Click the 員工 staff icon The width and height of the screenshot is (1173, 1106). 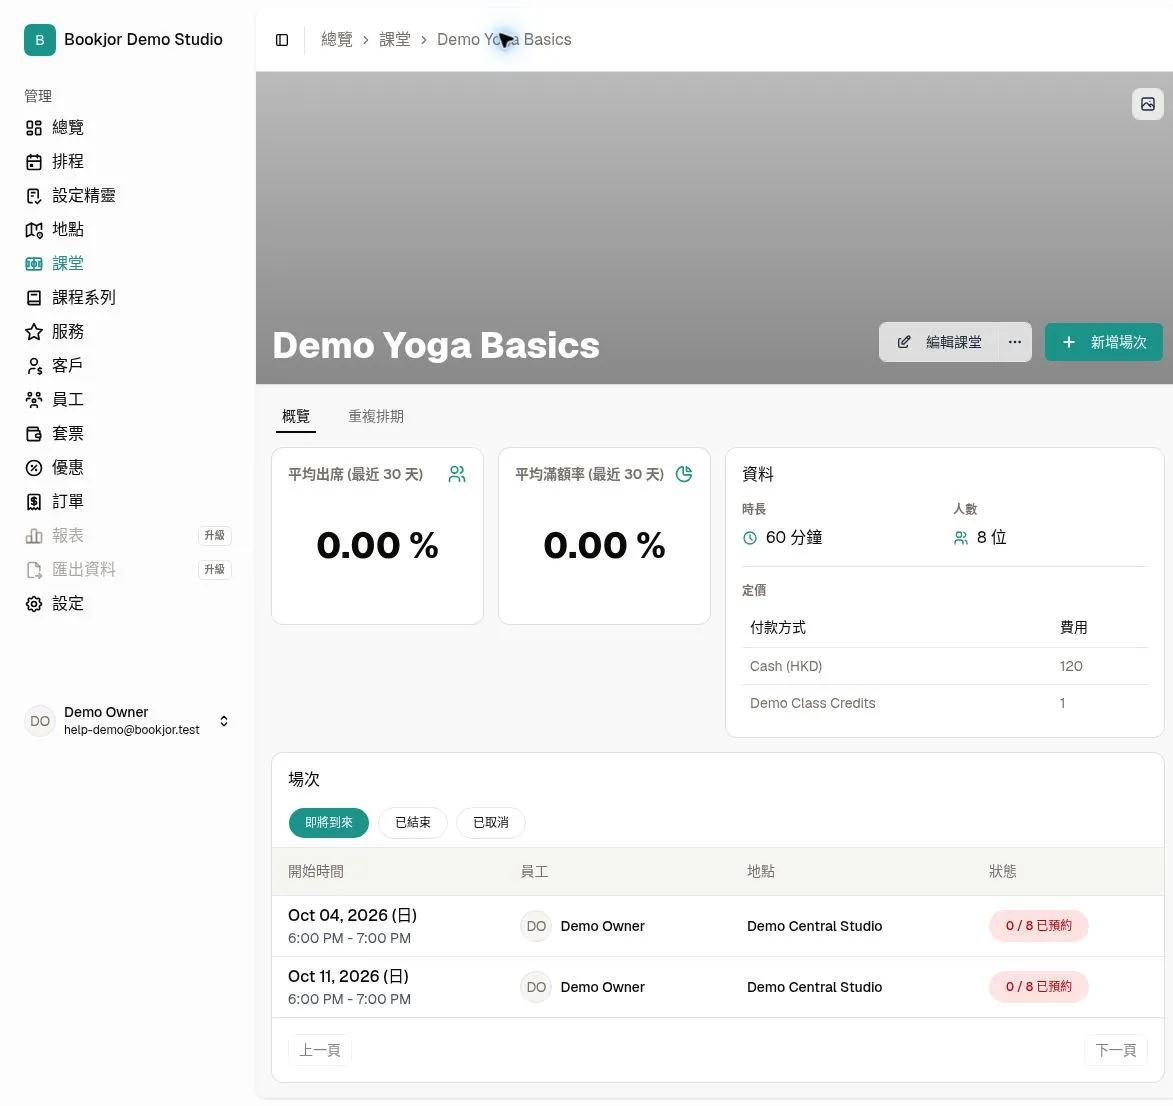click(x=34, y=400)
